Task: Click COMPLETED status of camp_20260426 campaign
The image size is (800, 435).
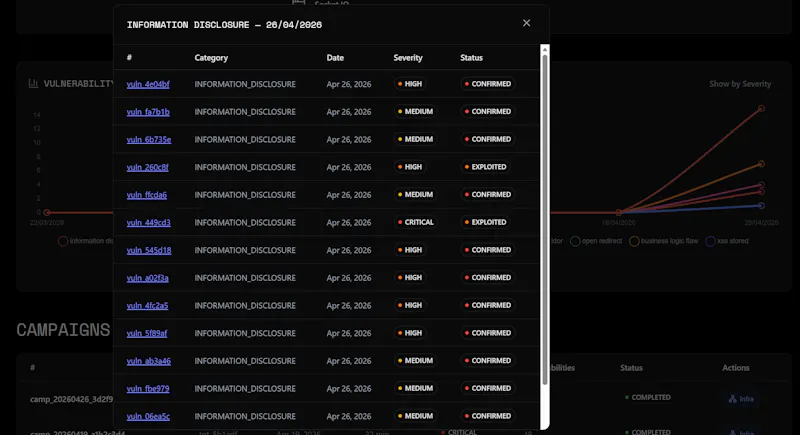Action: click(647, 397)
